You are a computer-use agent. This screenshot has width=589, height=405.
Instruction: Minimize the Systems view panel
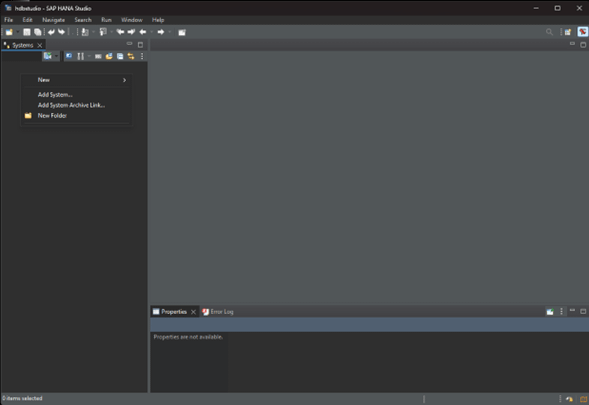pyautogui.click(x=130, y=44)
